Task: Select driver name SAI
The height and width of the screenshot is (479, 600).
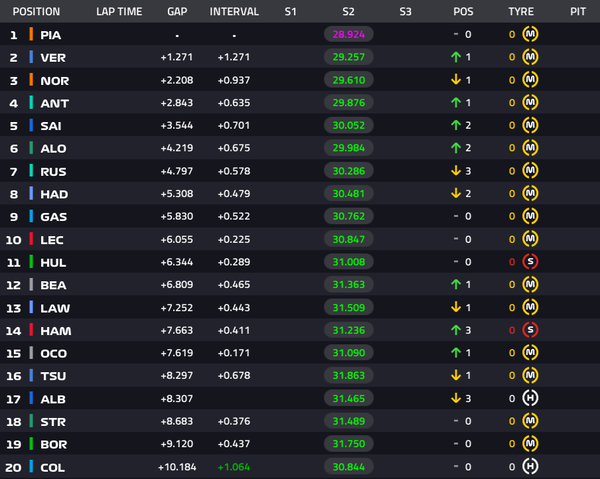Action: tap(51, 126)
